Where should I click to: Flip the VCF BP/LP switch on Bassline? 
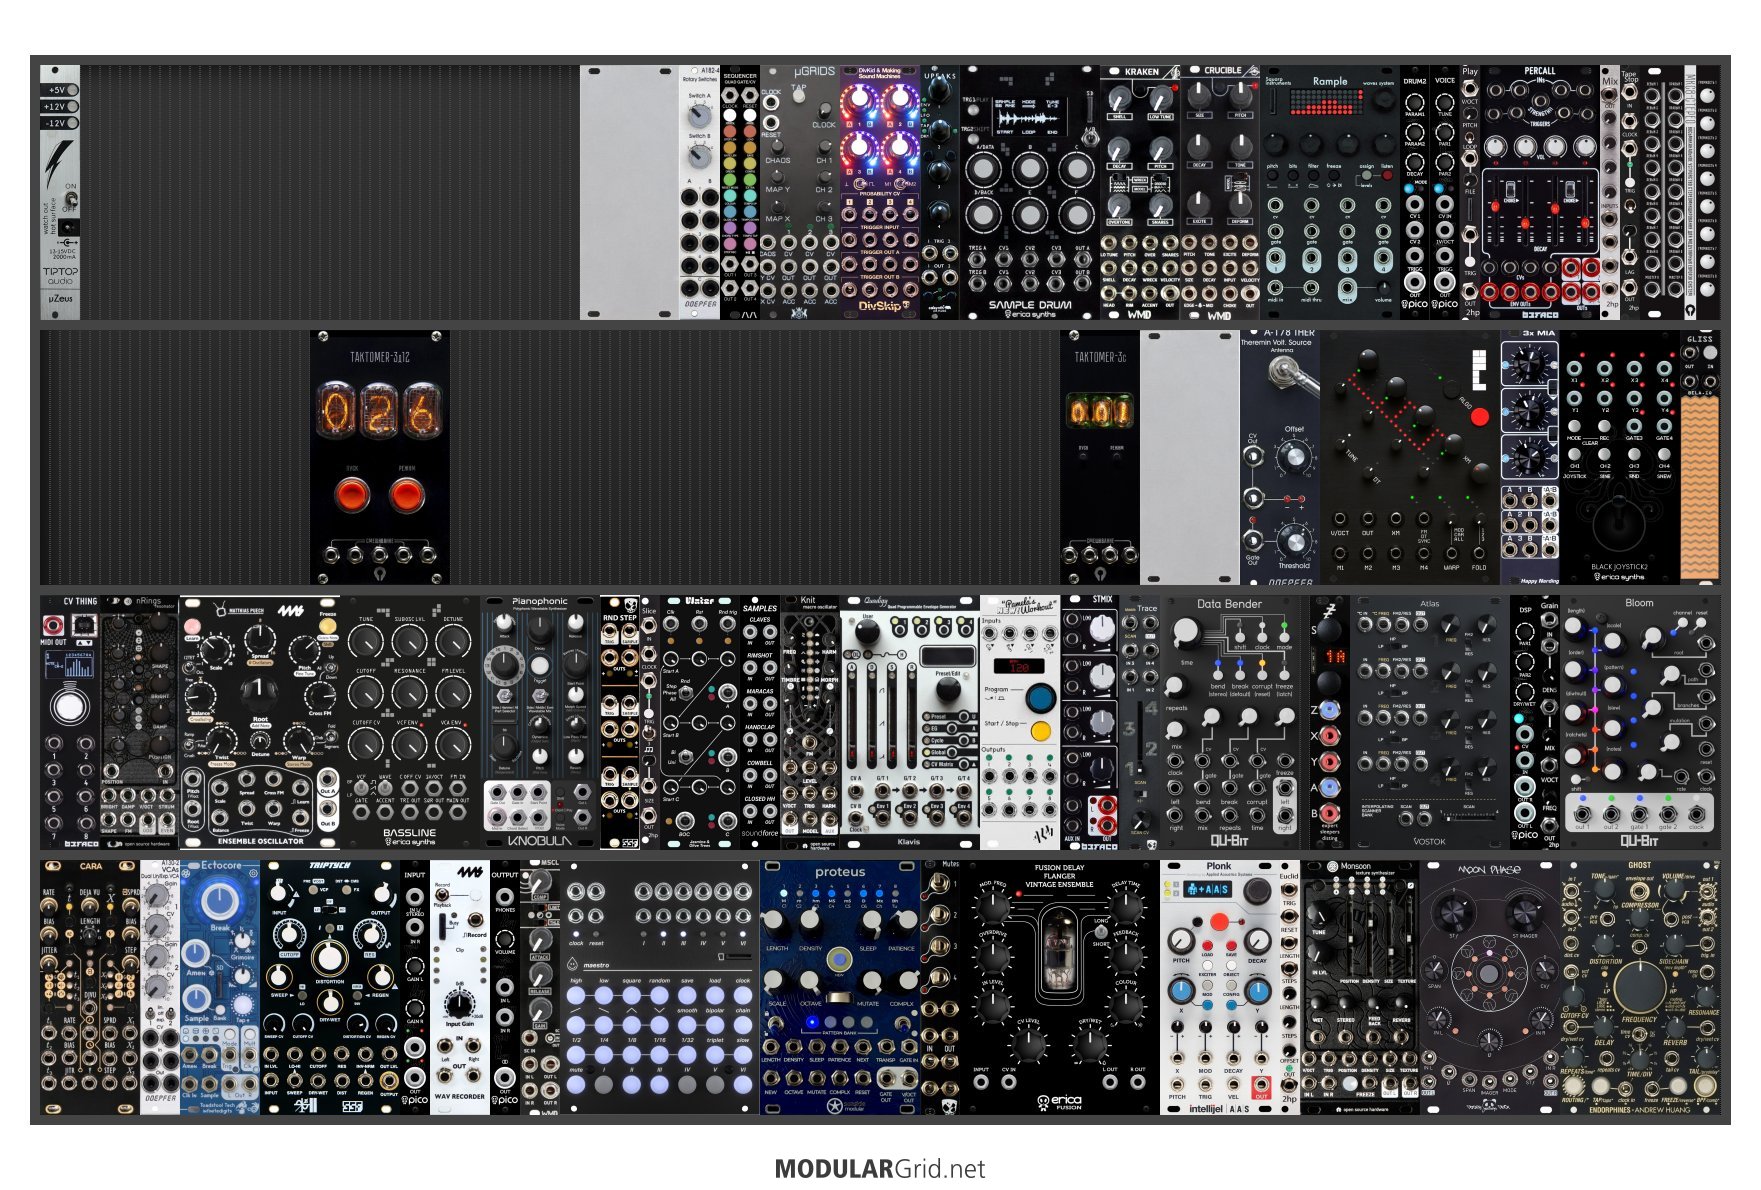click(x=362, y=787)
